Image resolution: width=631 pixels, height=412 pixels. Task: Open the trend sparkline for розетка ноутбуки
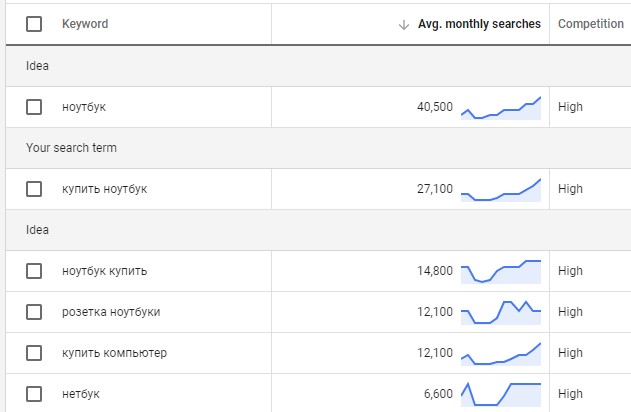pos(500,312)
